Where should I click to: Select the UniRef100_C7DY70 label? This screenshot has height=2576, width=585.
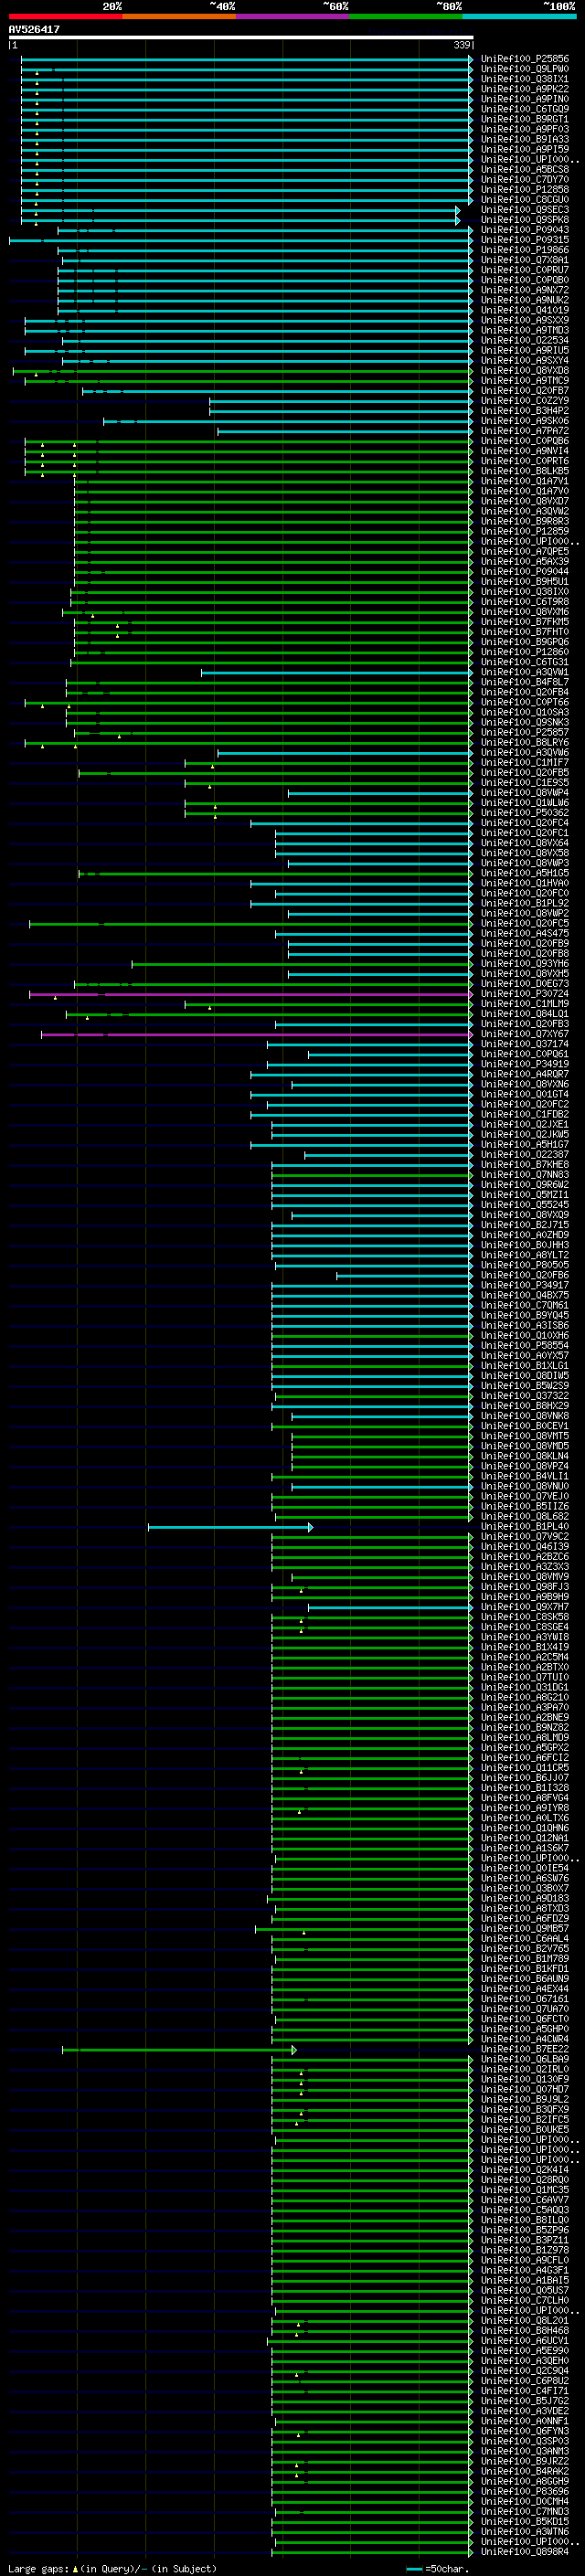[525, 180]
